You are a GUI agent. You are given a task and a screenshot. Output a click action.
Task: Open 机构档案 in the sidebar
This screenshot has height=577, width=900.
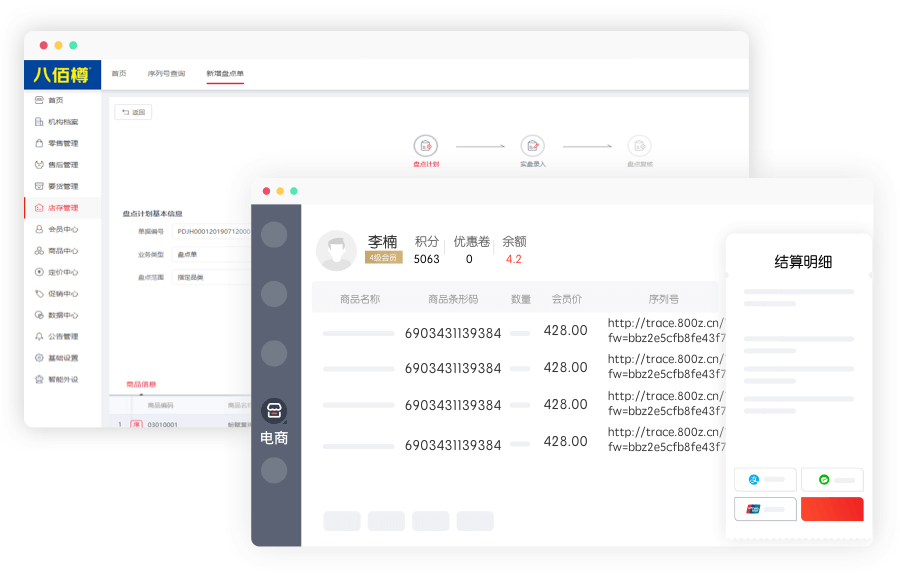[x=62, y=122]
